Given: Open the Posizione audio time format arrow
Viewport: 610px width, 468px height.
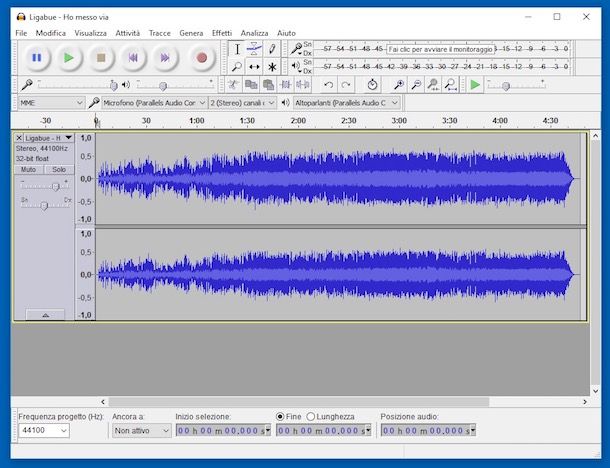Looking at the screenshot, I should coord(473,430).
